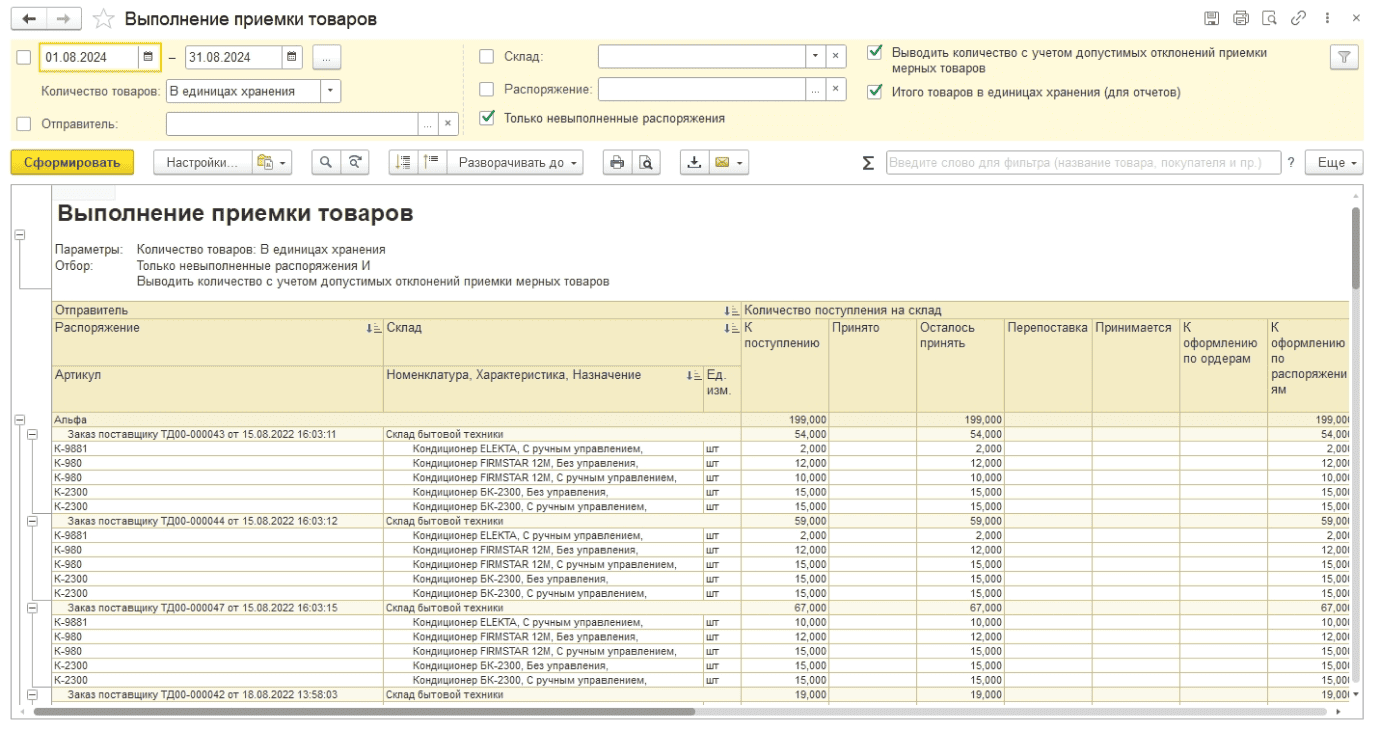Screen dimensions: 1380x731
Task: Open the standard period selection ellipsis button
Action: point(327,57)
